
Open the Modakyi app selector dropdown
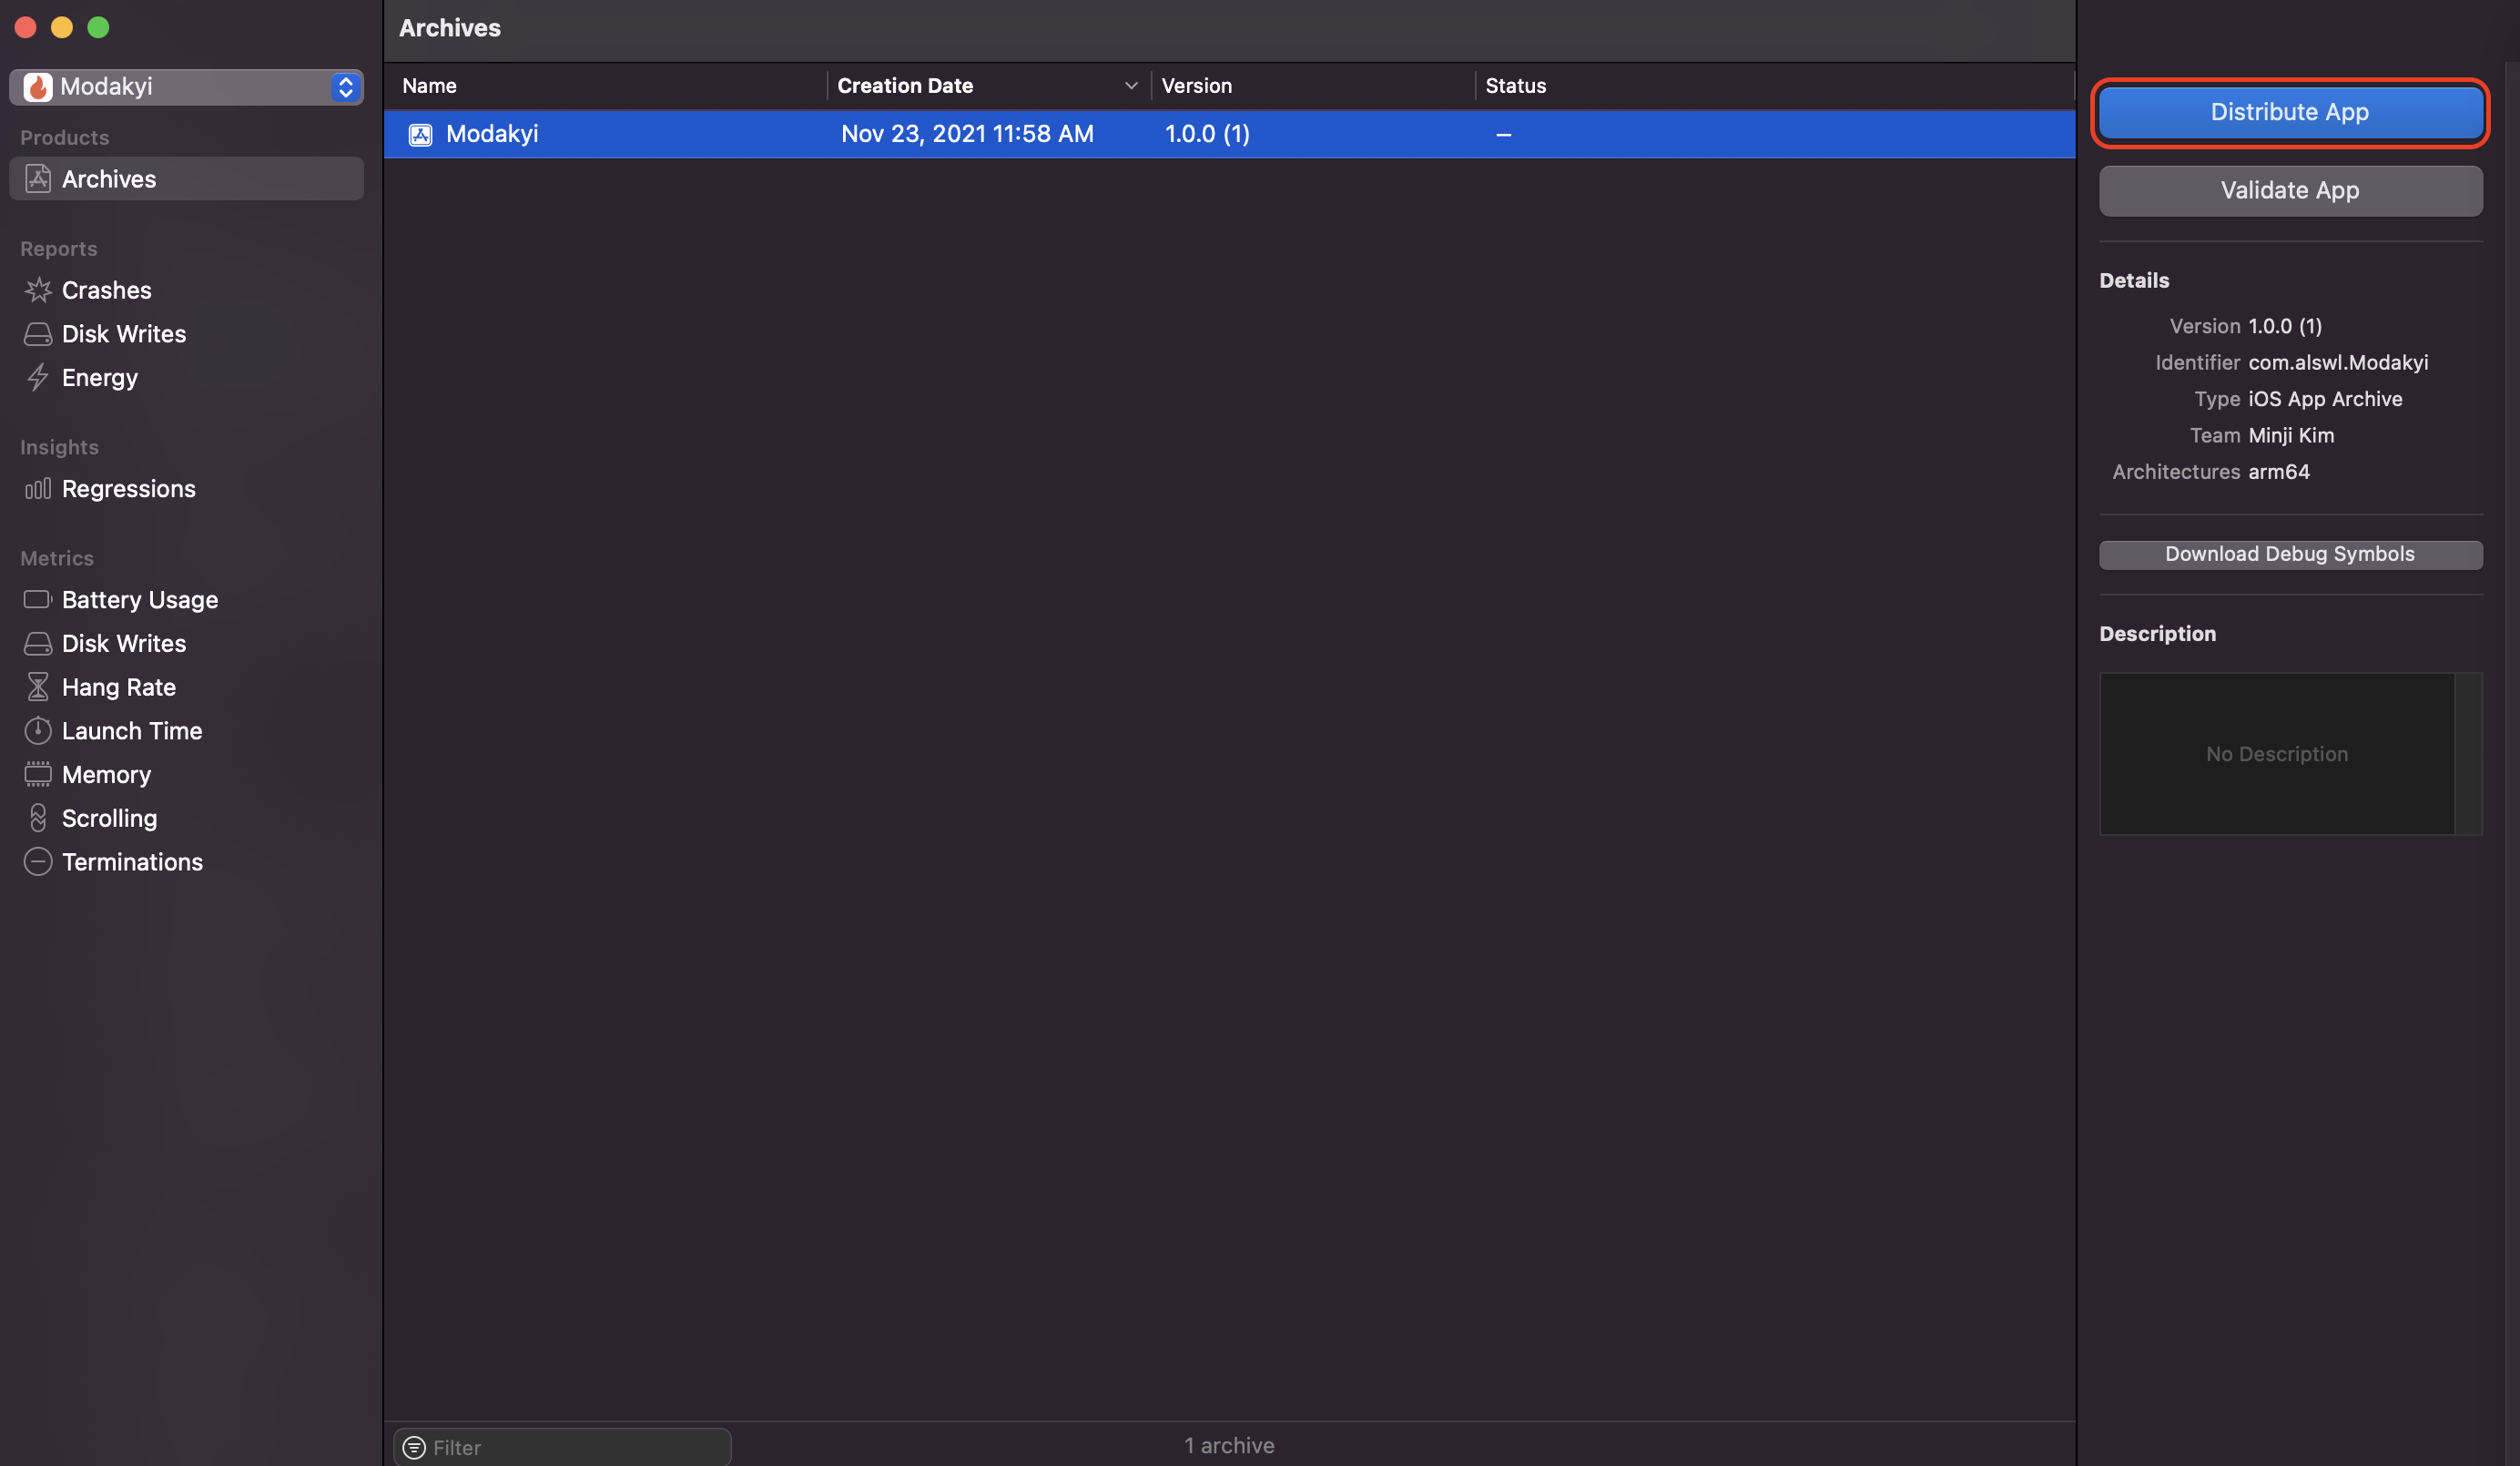click(x=186, y=87)
